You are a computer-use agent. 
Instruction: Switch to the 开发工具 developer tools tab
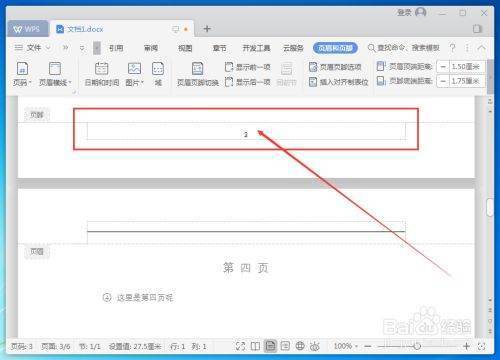click(x=256, y=48)
